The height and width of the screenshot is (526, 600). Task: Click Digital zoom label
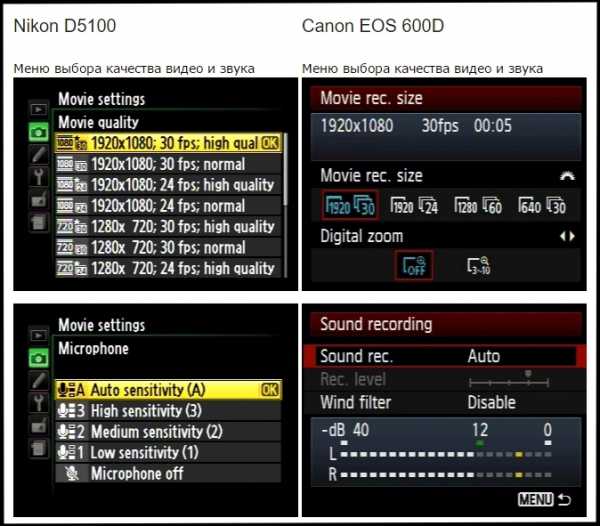click(362, 236)
